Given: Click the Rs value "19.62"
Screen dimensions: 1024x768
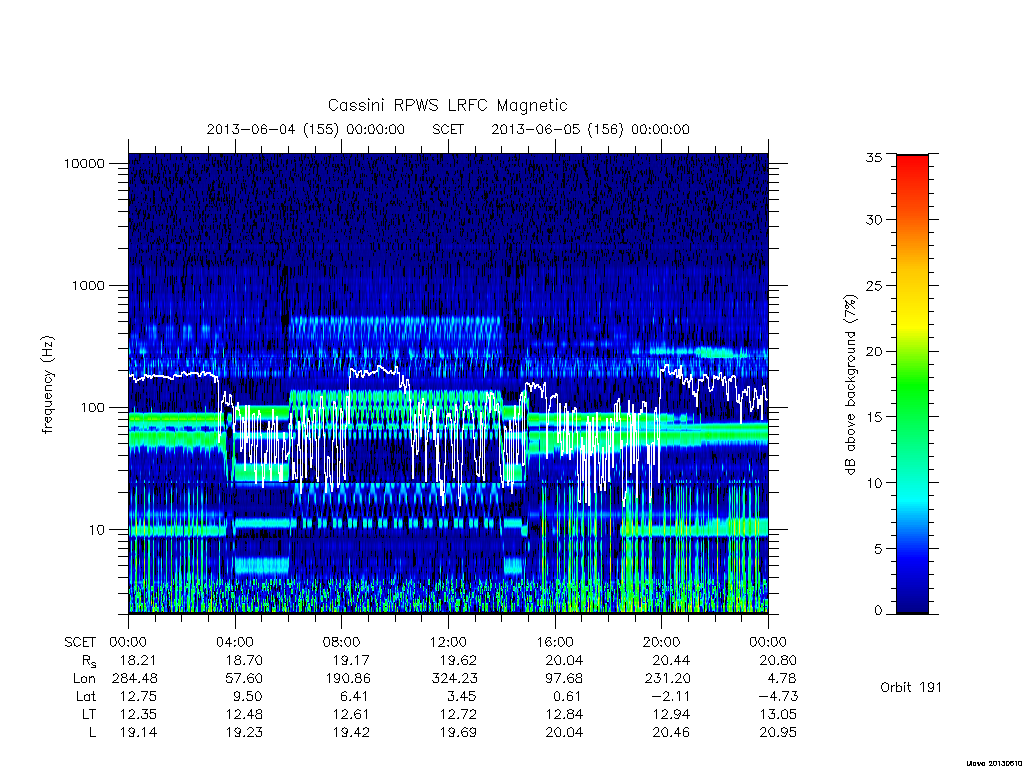Looking at the screenshot, I should (458, 660).
